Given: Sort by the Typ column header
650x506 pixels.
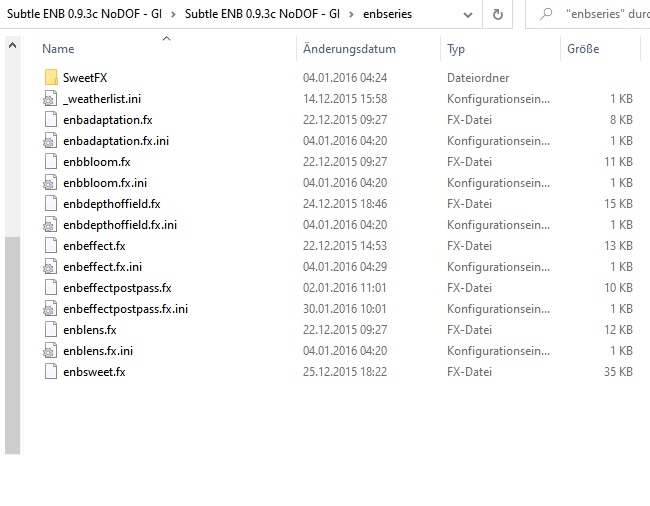Looking at the screenshot, I should pos(456,49).
